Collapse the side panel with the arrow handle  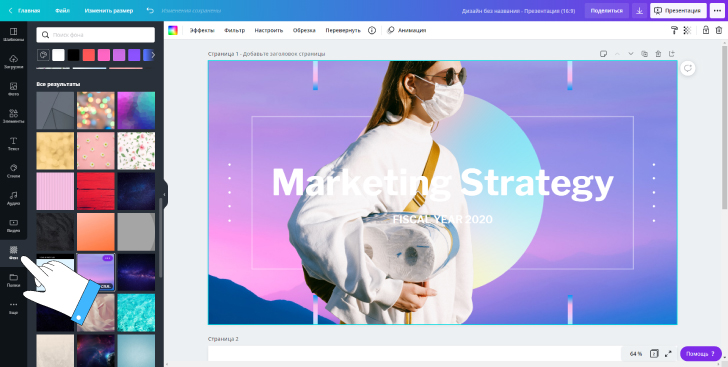pyautogui.click(x=164, y=195)
